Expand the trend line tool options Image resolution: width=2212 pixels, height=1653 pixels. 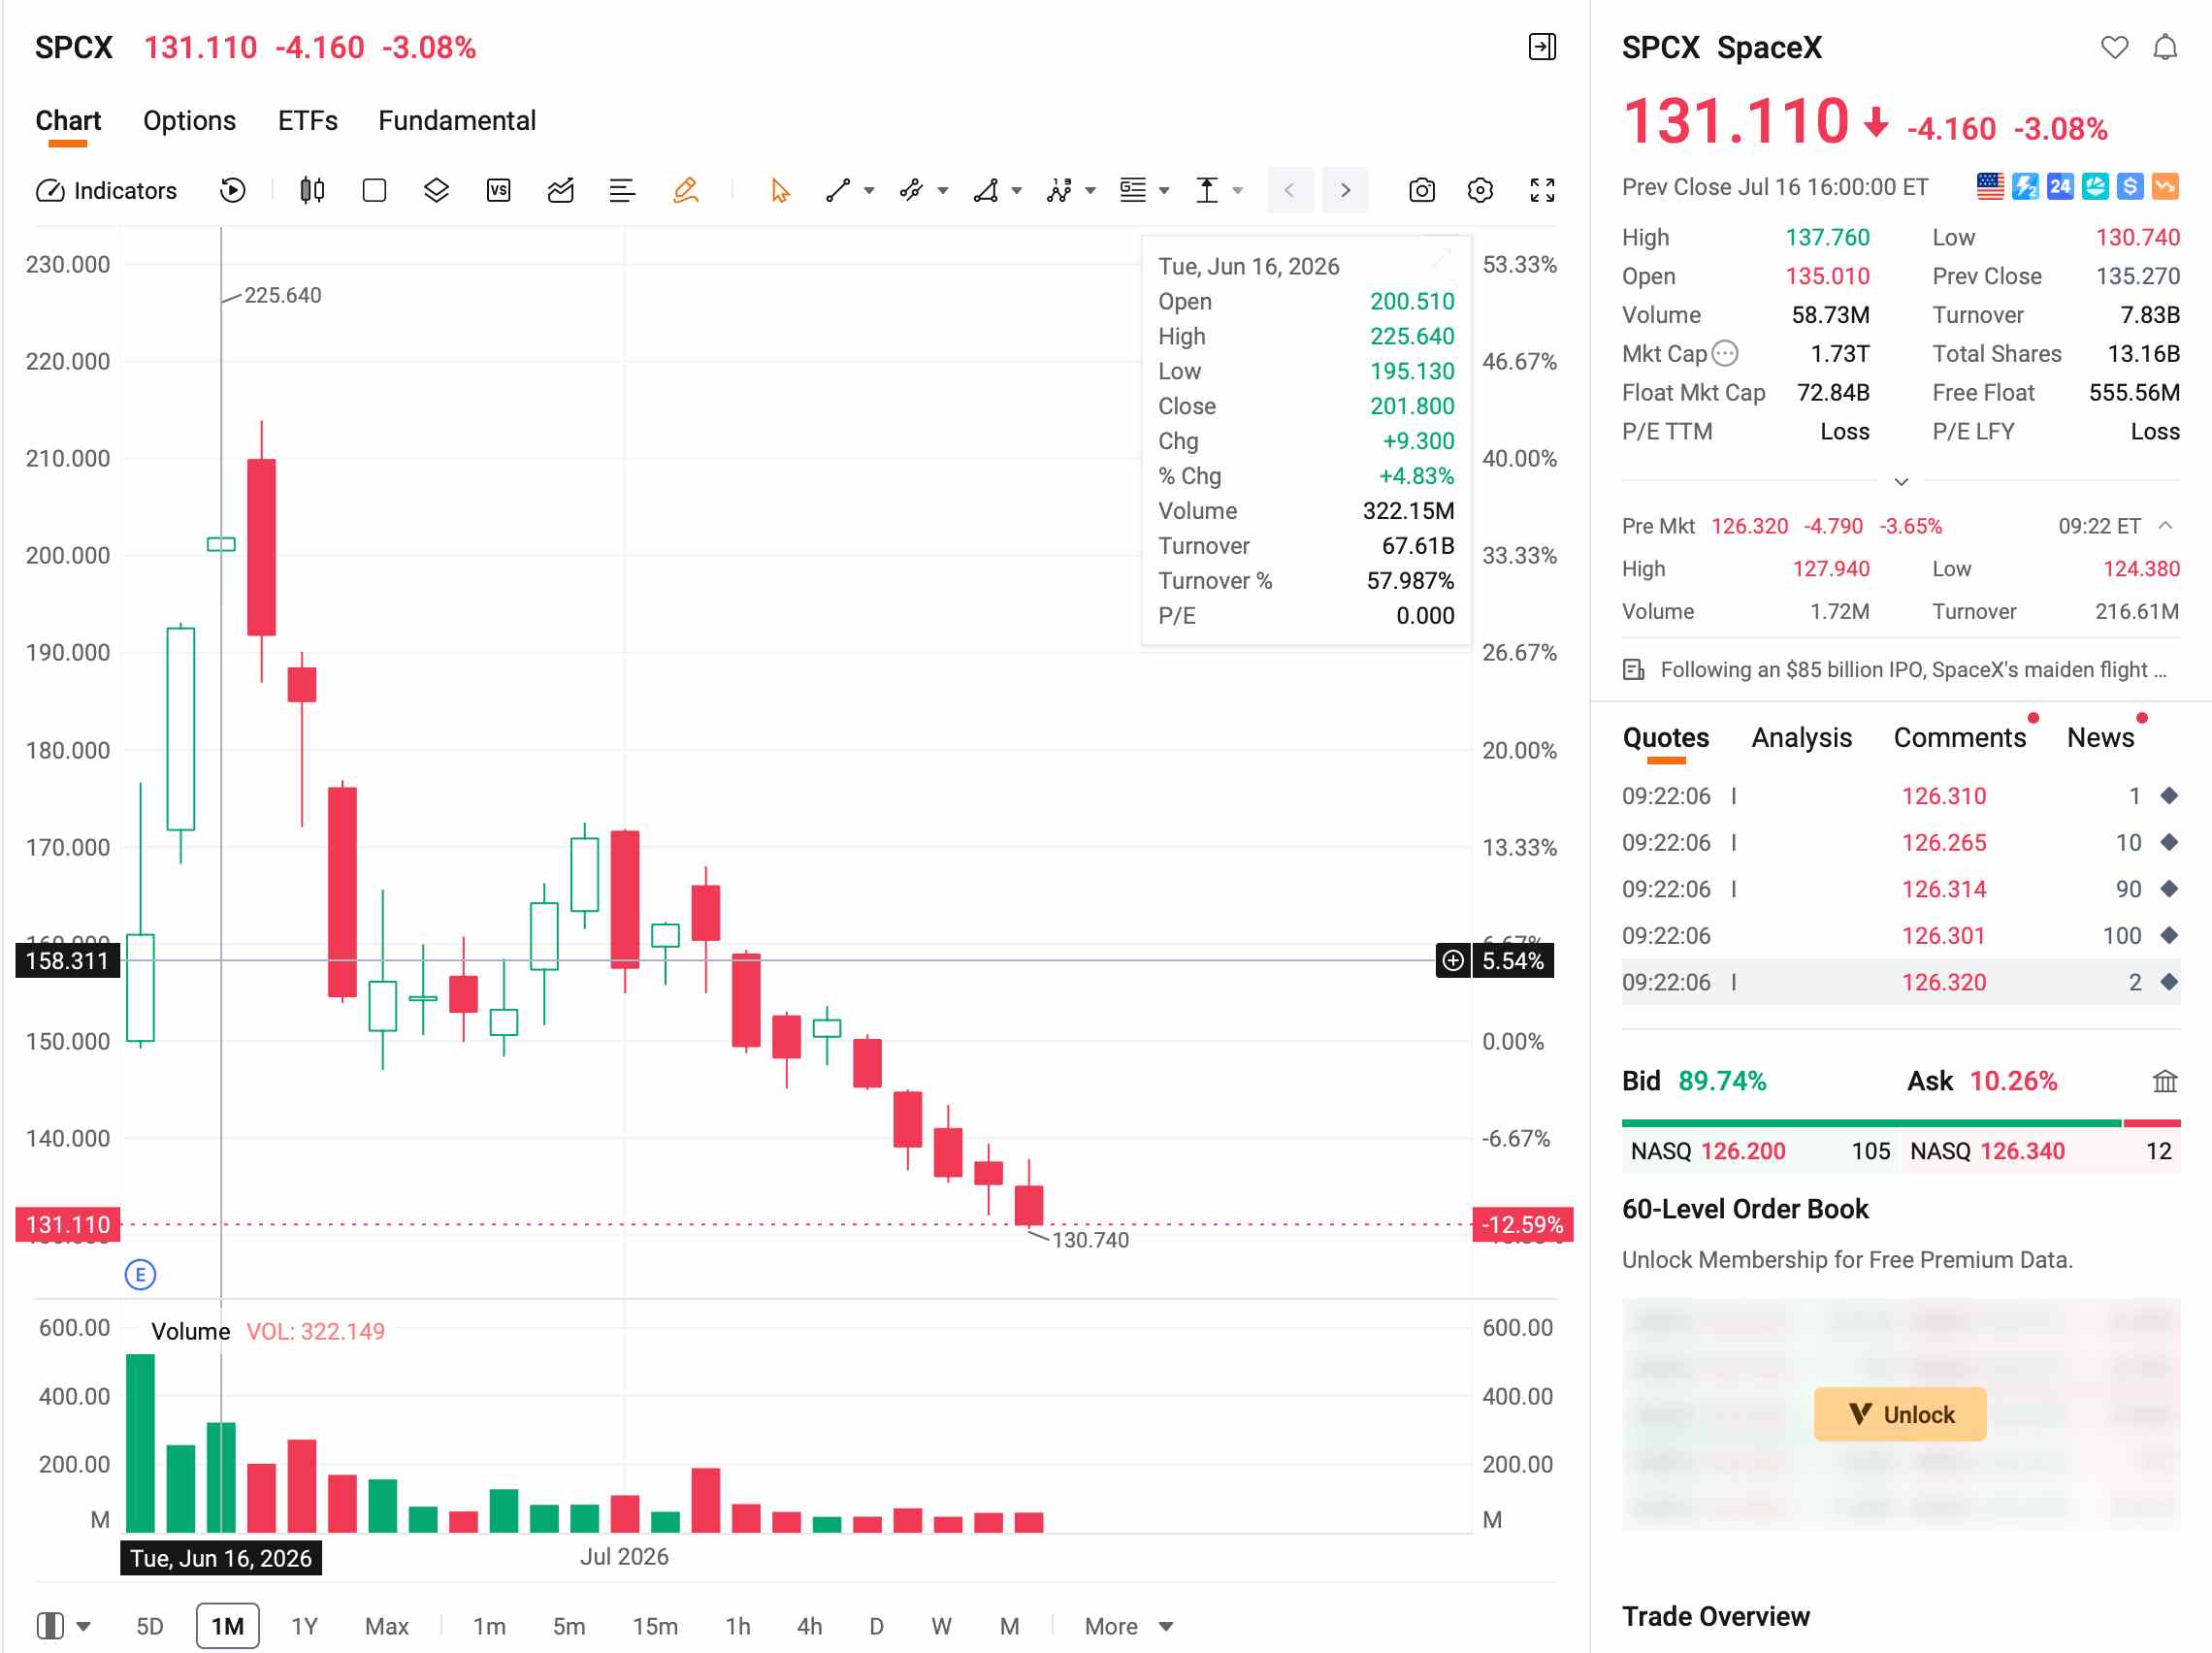(x=869, y=191)
